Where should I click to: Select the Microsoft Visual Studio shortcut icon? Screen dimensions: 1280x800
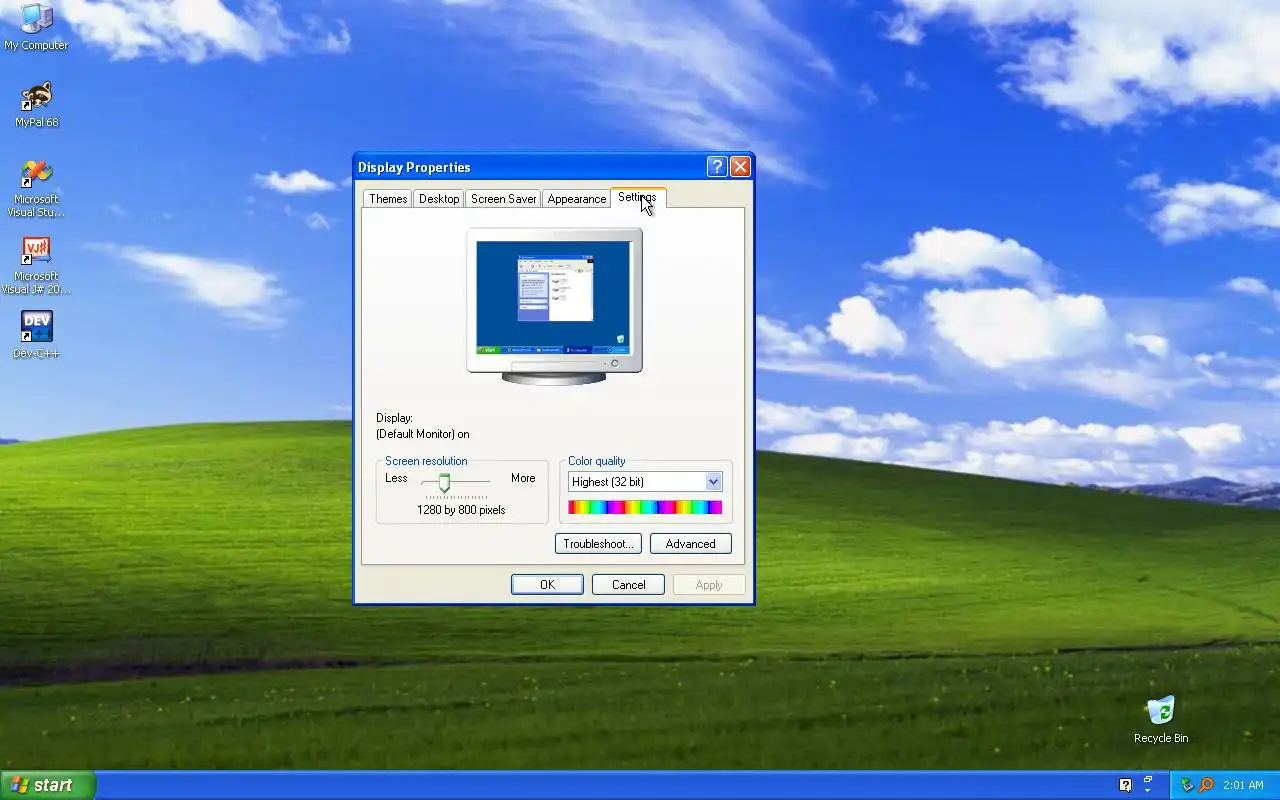(x=36, y=188)
